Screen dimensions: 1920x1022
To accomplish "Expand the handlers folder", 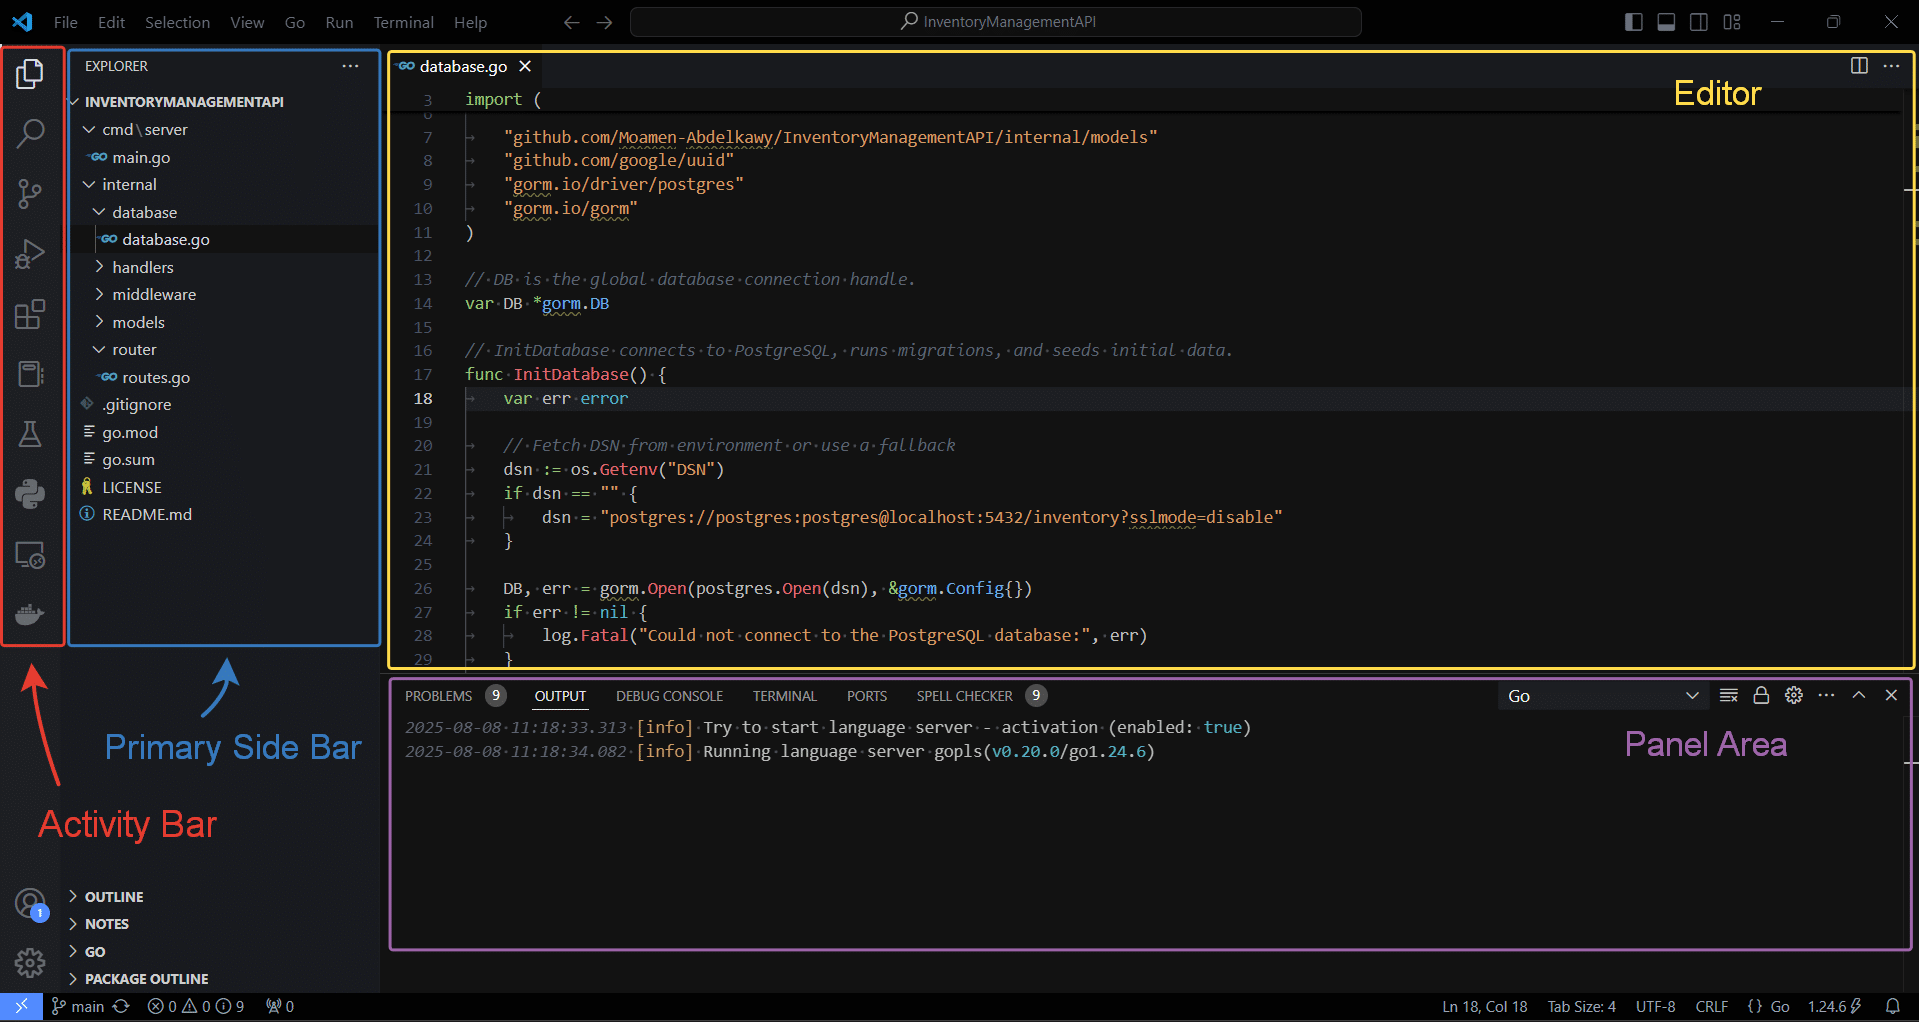I will click(x=142, y=267).
